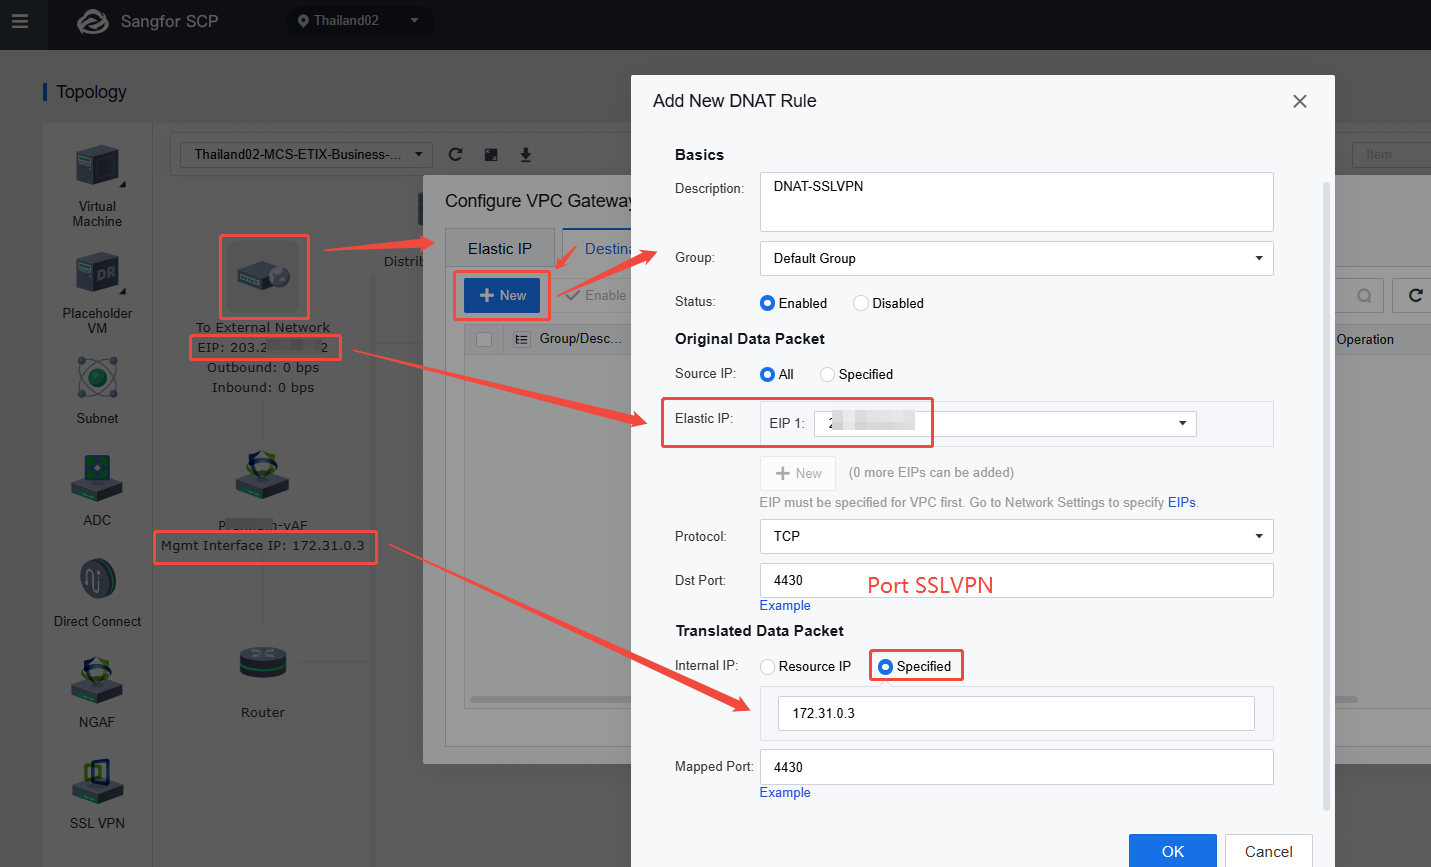Click the Enable button in gateway toolbar

click(x=596, y=295)
